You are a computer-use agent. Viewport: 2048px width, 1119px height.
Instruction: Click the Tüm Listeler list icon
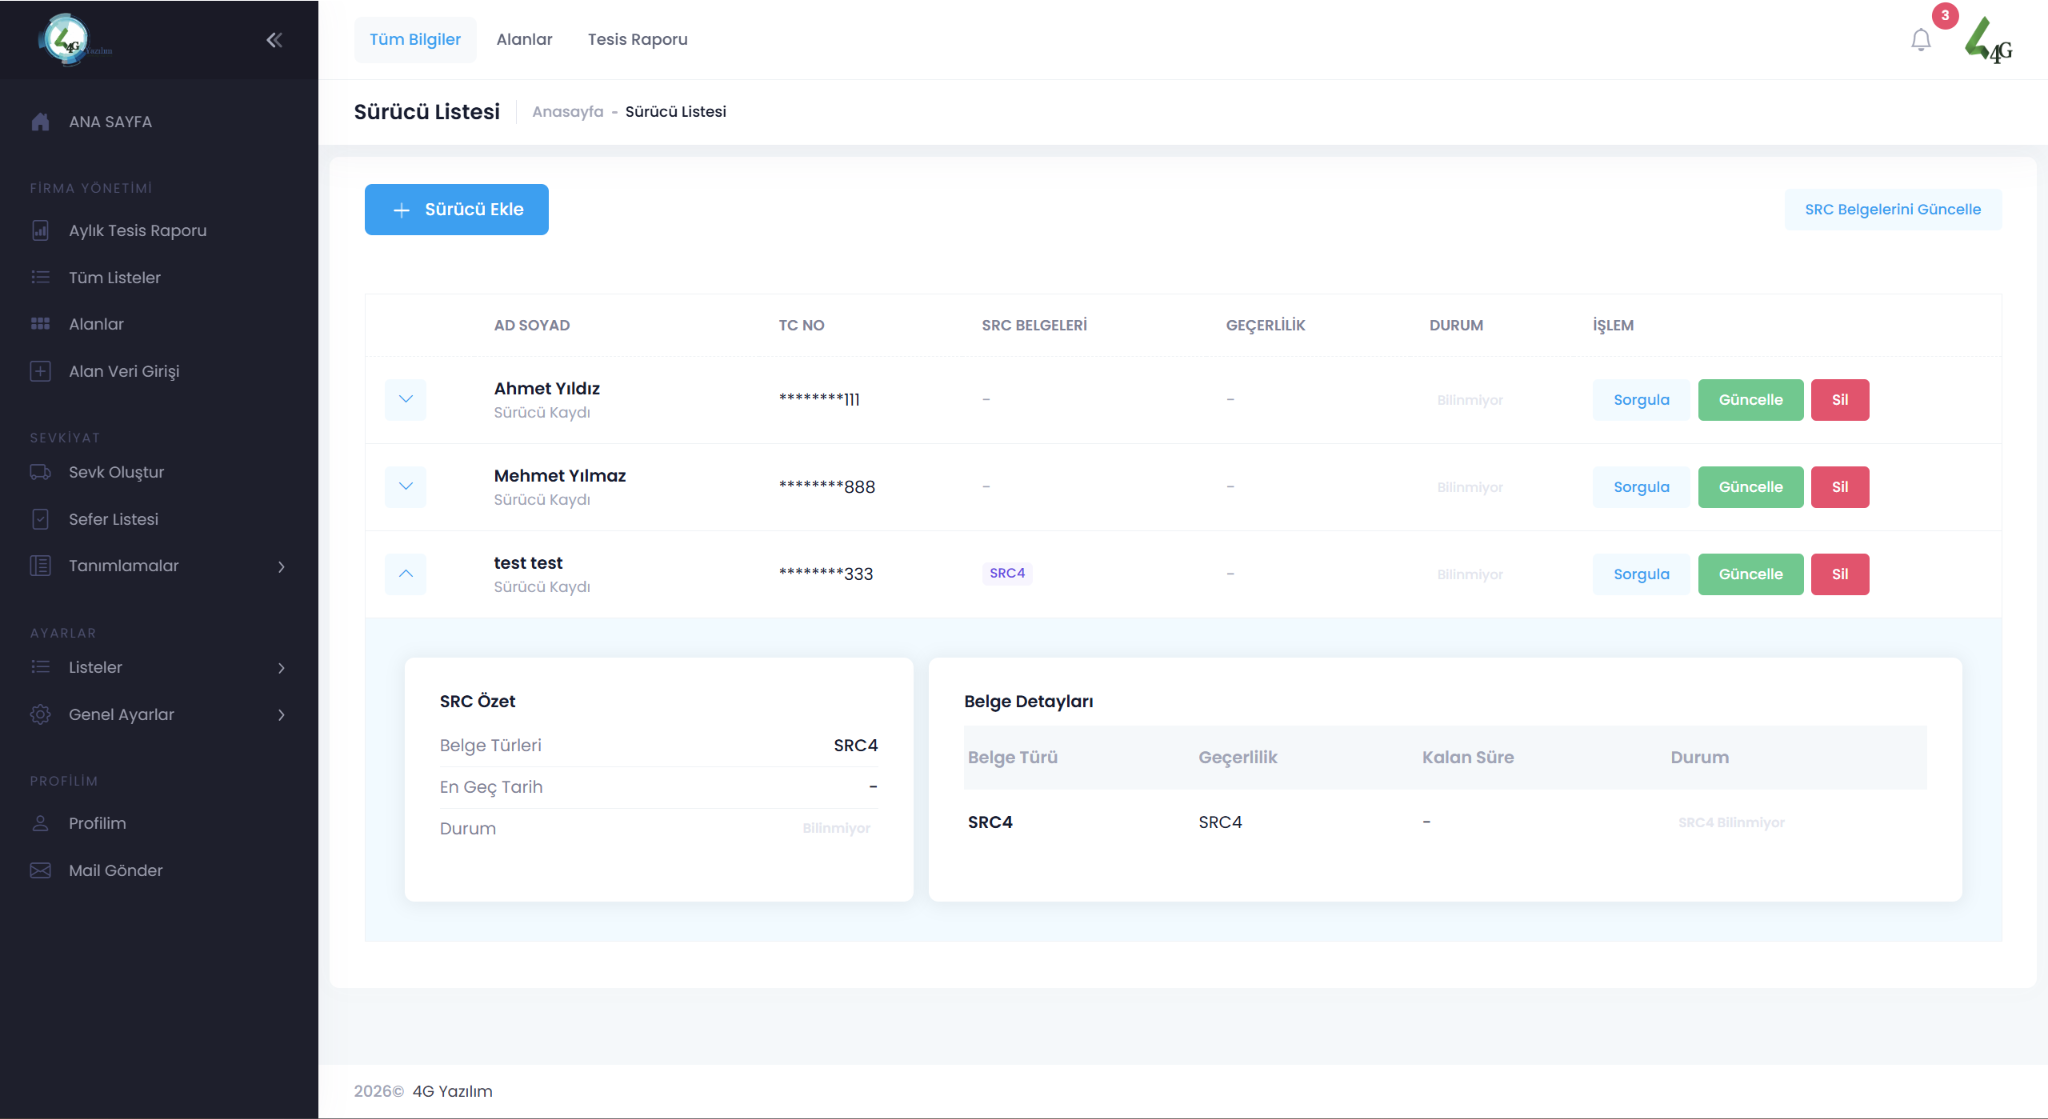[x=40, y=277]
